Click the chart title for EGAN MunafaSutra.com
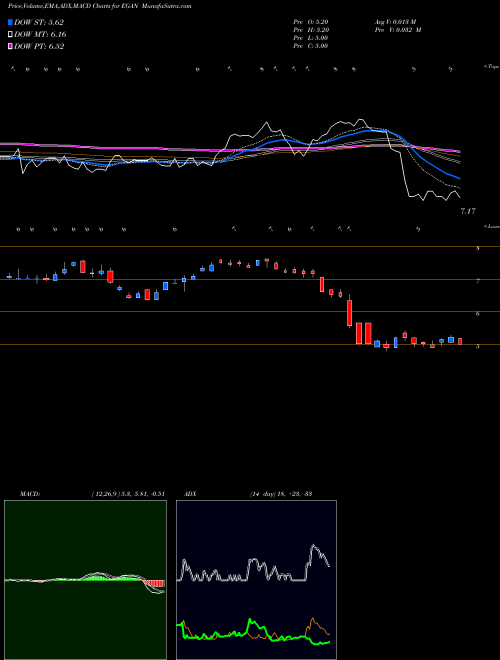 click(x=100, y=6)
